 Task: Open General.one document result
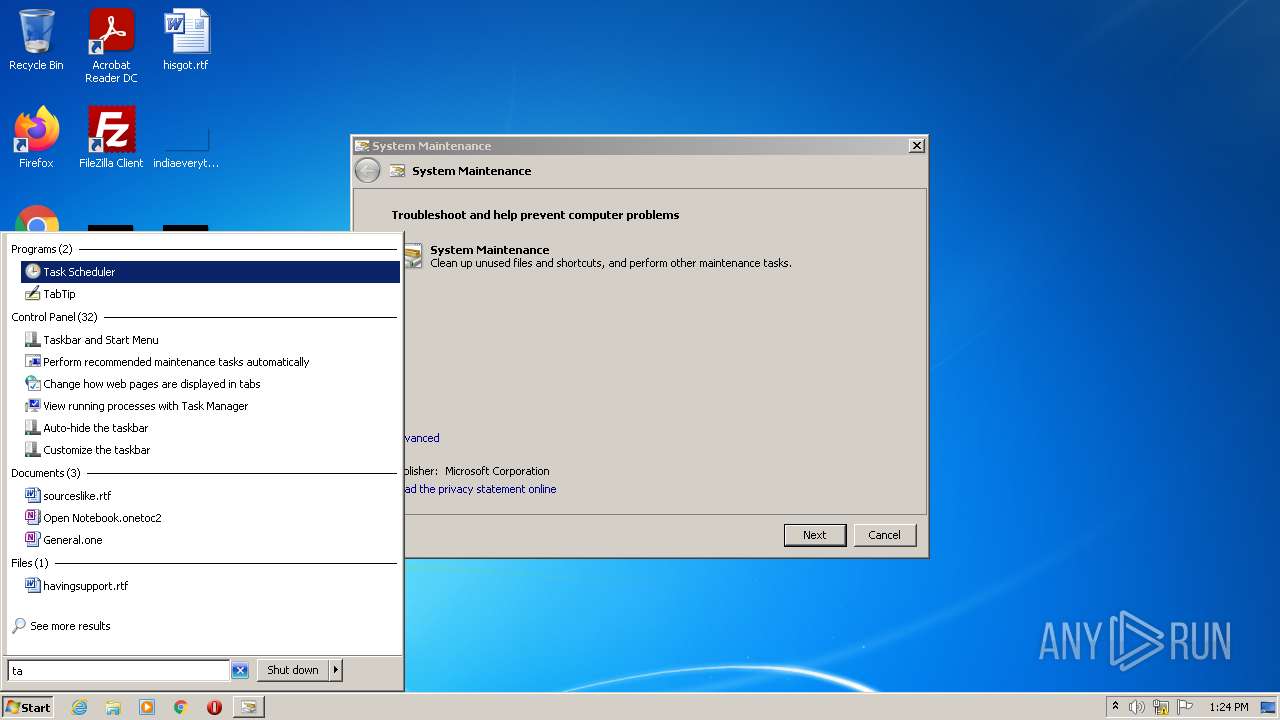click(x=210, y=540)
